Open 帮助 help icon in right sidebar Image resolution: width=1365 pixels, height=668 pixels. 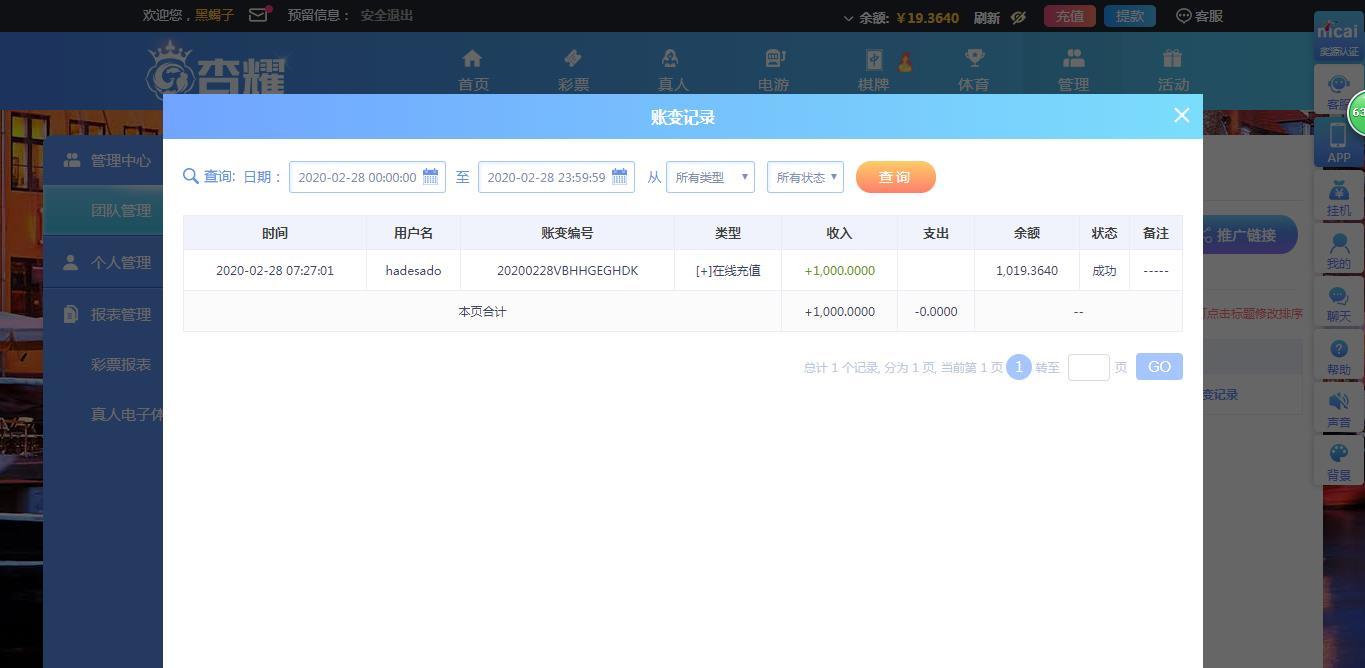click(1338, 356)
